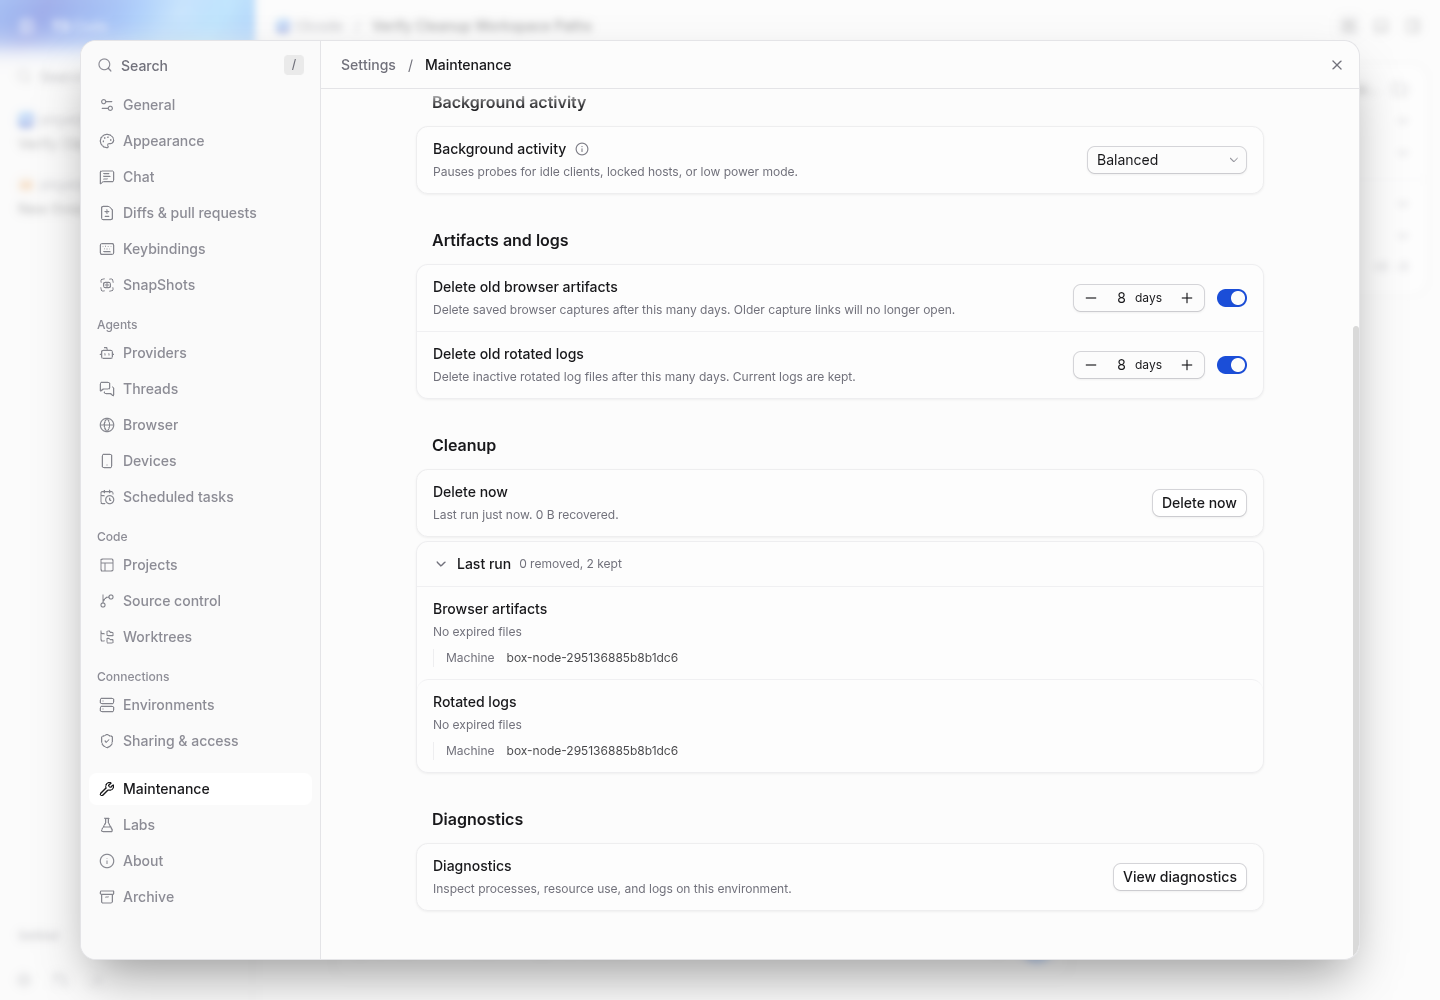Viewport: 1440px width, 1000px height.
Task: Click the View diagnostics button
Action: coord(1179,877)
